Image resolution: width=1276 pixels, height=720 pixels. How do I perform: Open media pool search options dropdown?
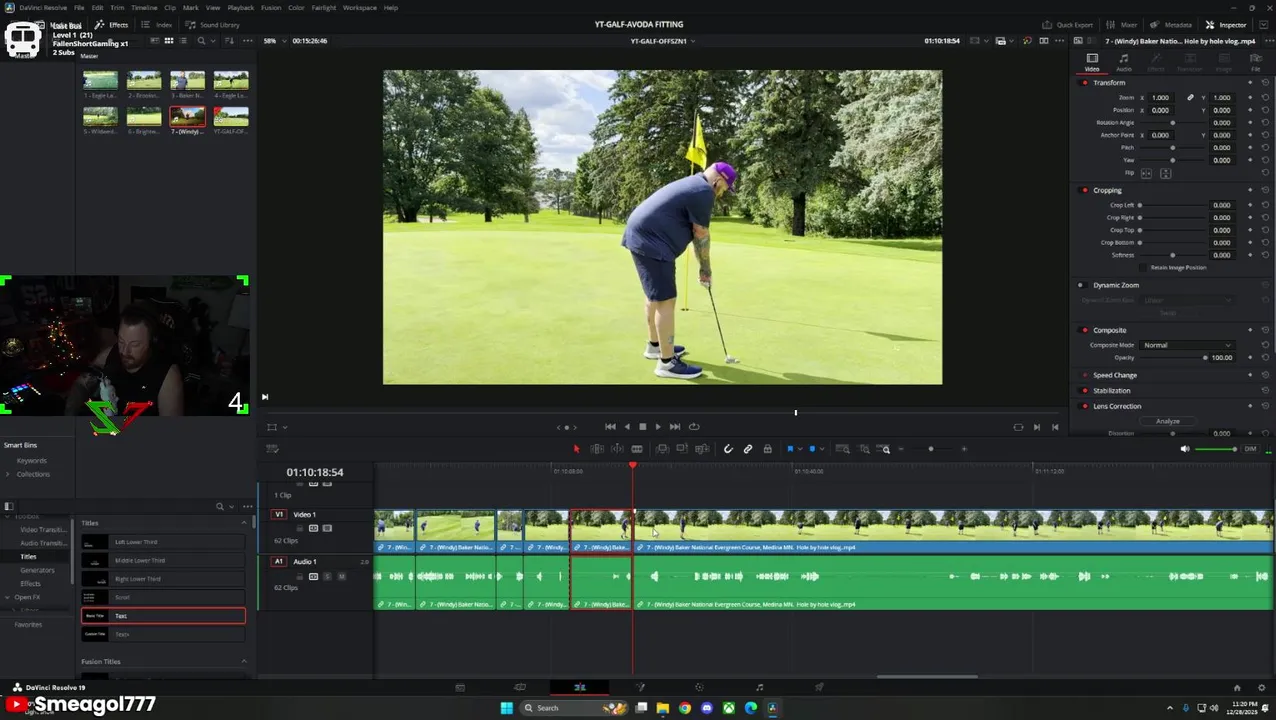click(212, 41)
